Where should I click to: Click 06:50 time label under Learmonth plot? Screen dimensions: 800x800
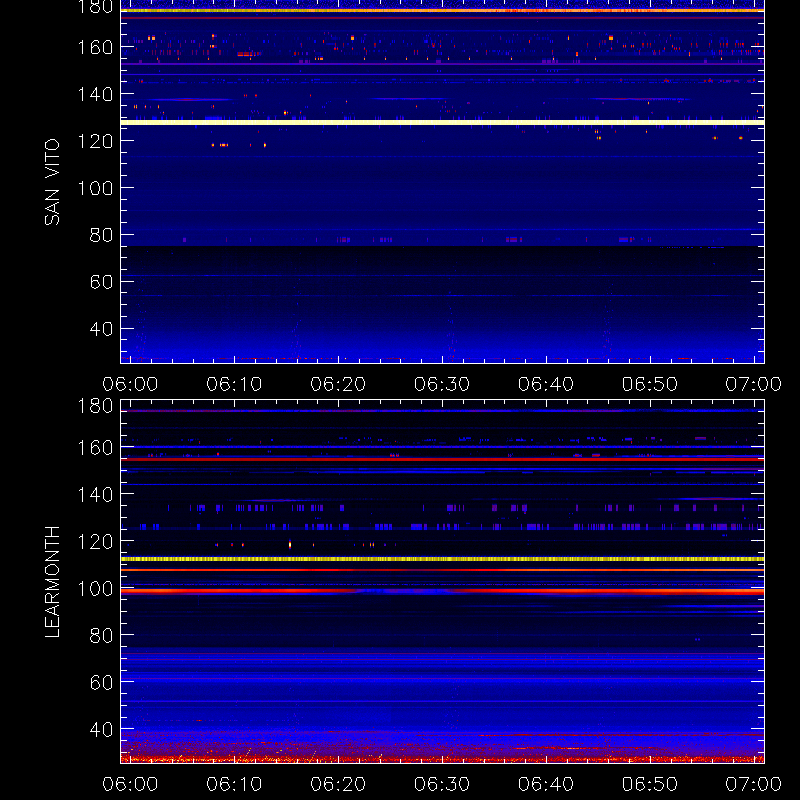click(650, 784)
